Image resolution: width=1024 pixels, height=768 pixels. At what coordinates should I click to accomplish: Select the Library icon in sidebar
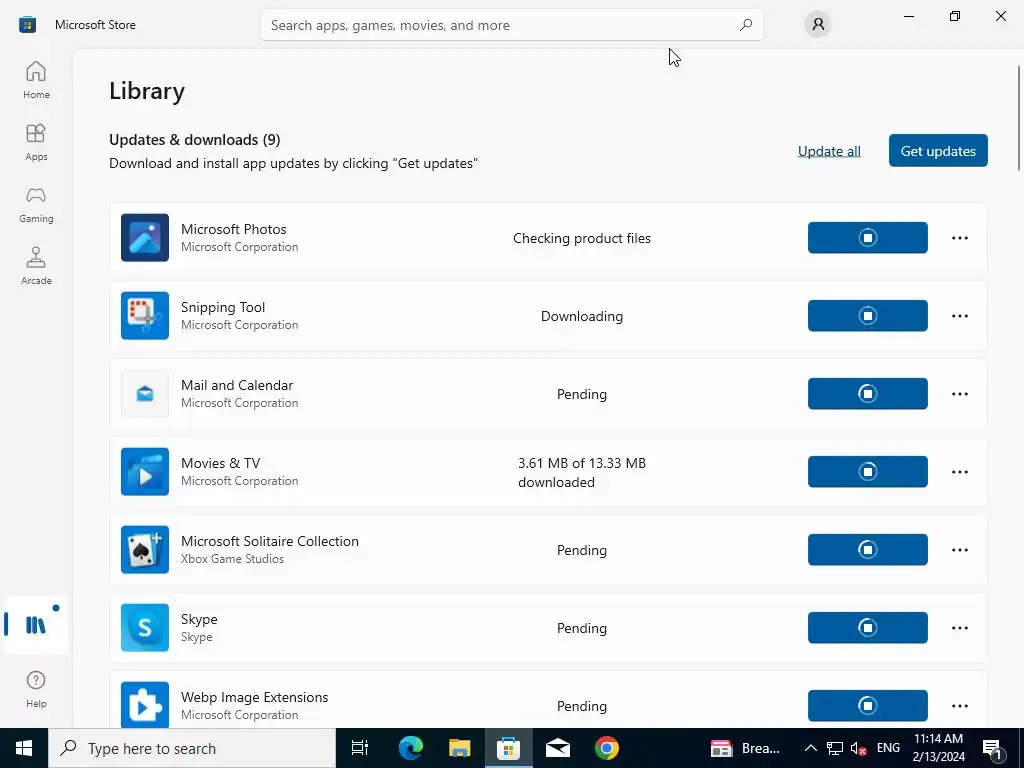36,625
